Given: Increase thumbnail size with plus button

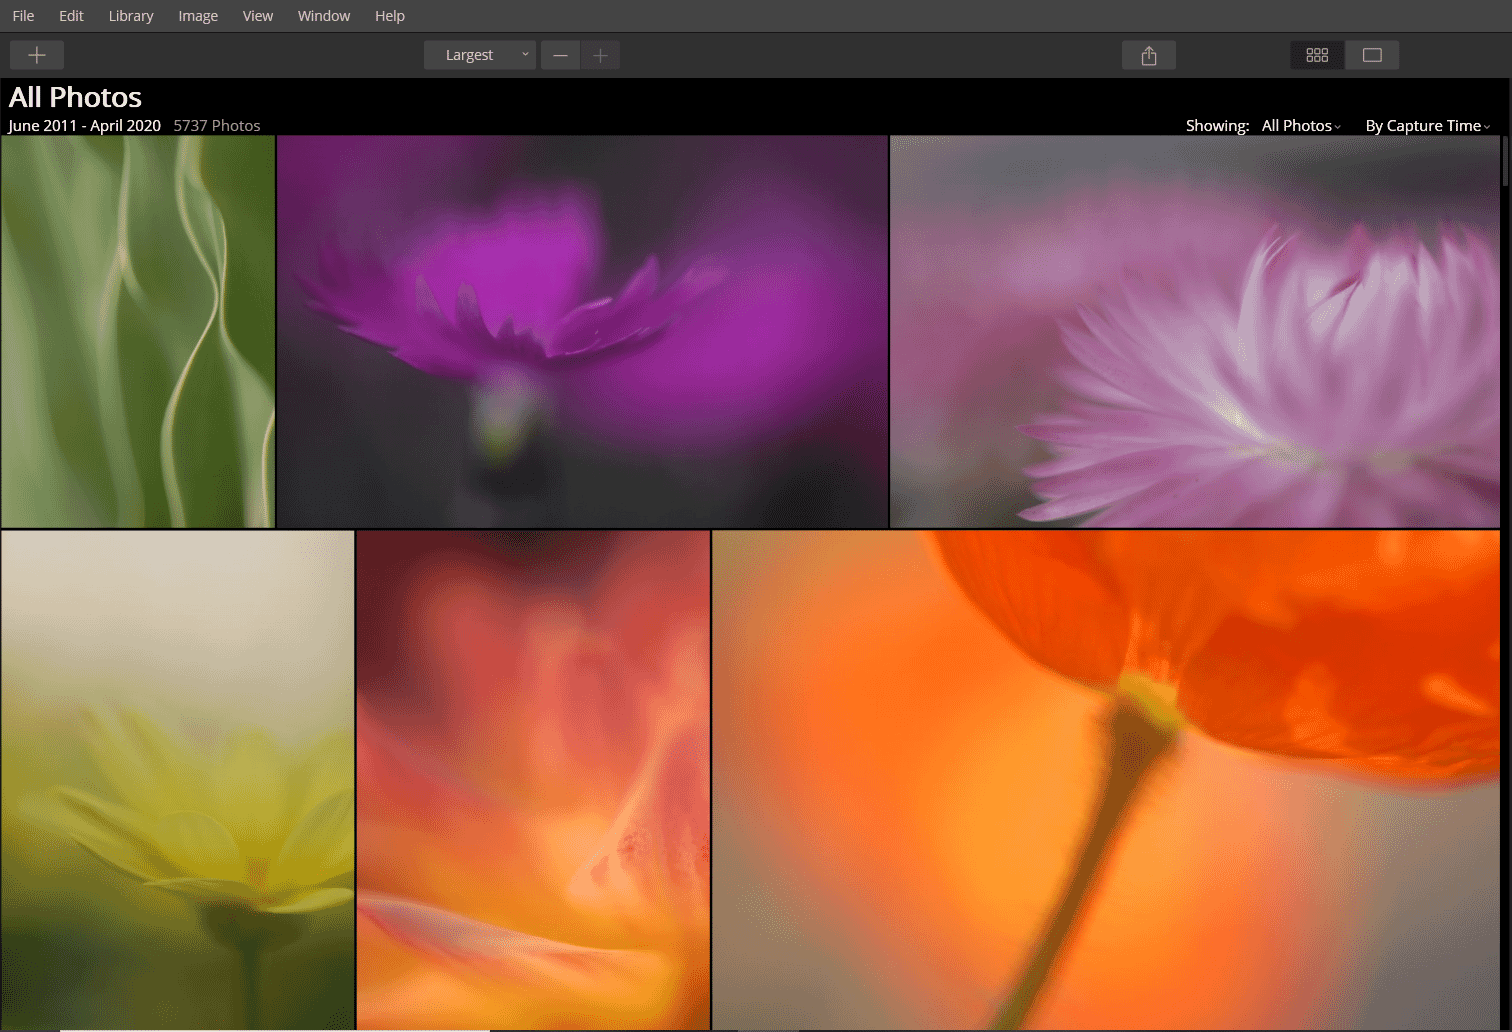Looking at the screenshot, I should [600, 55].
